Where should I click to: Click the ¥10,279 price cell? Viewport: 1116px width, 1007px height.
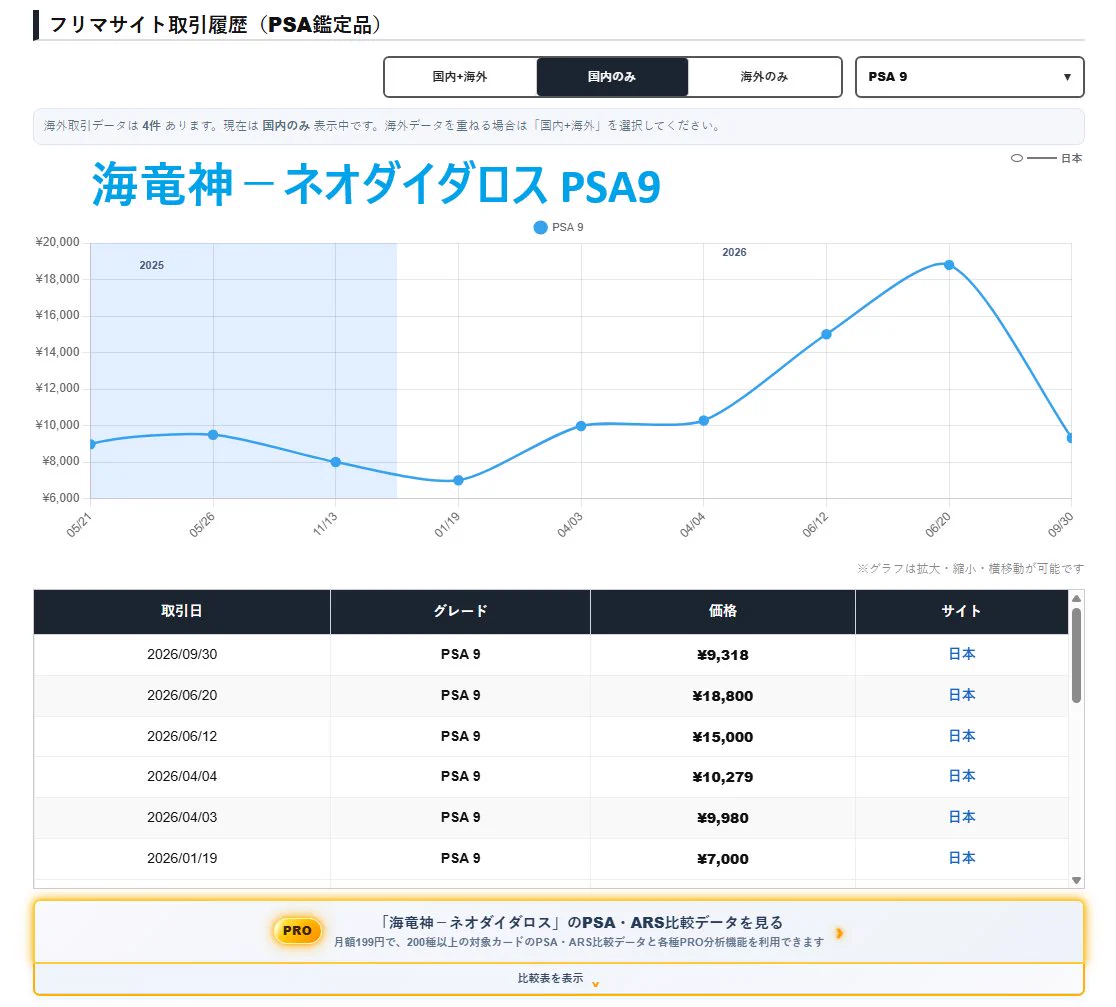(x=722, y=777)
